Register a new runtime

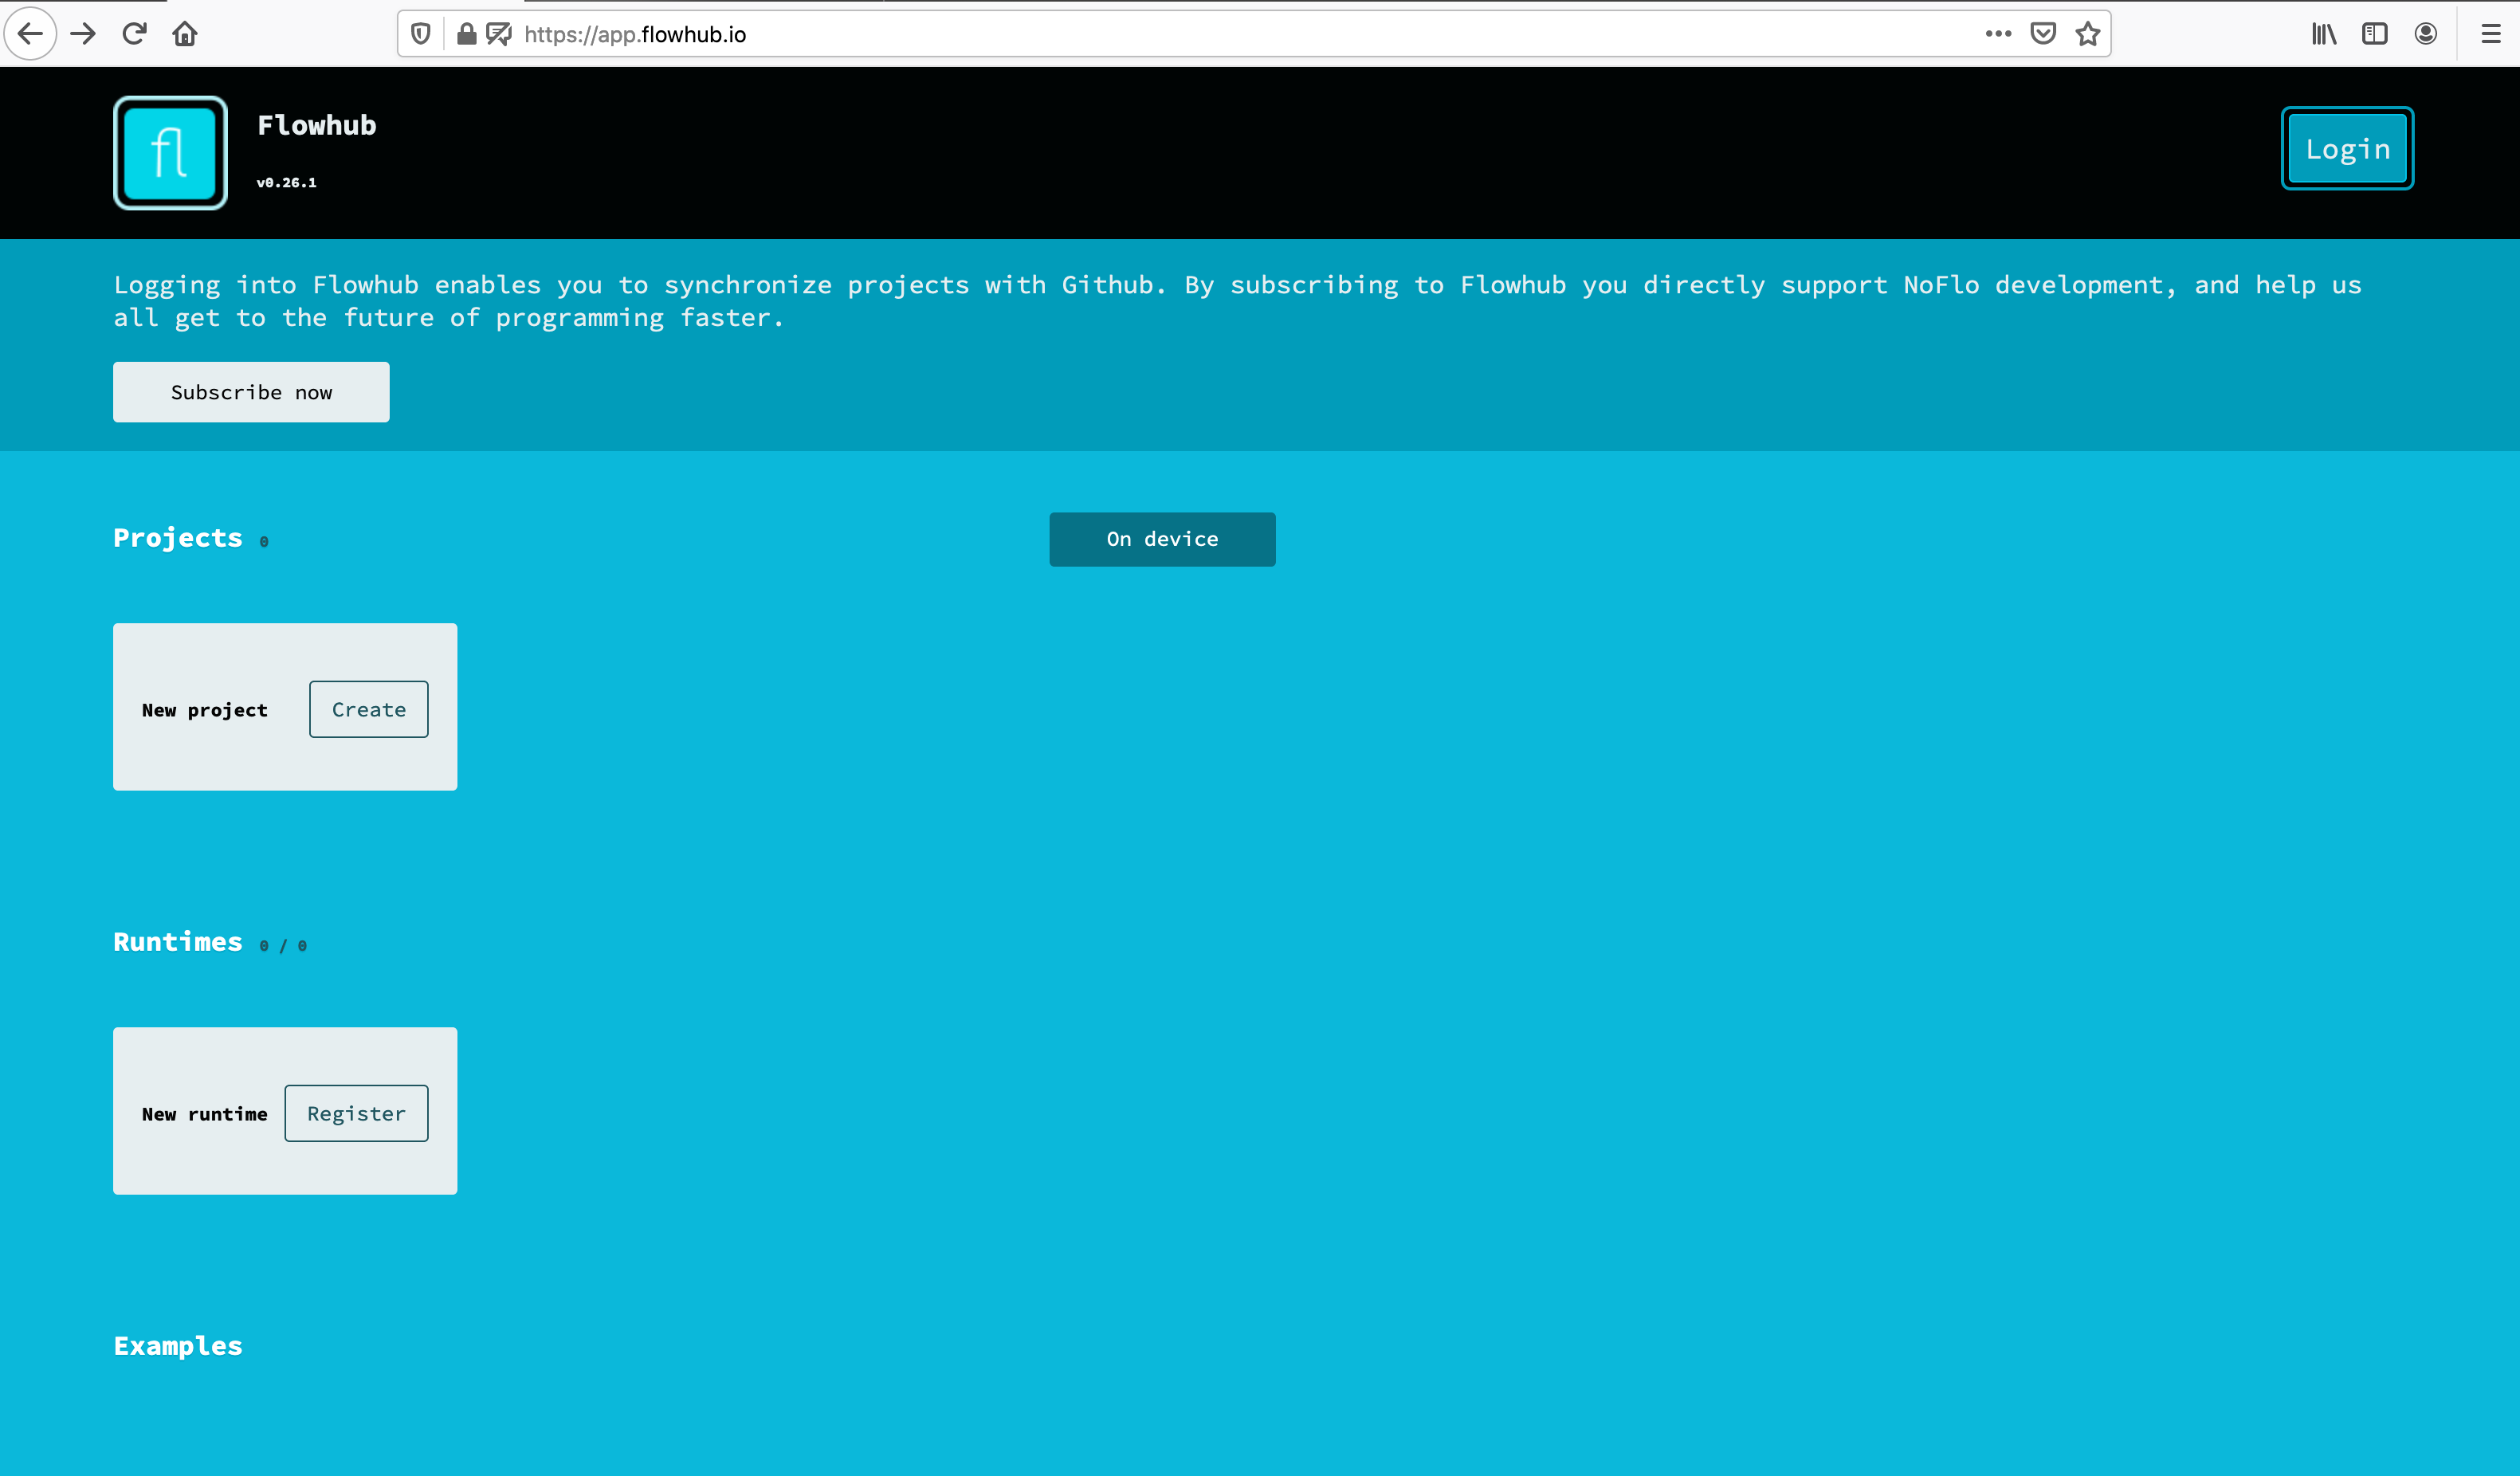(x=356, y=1113)
